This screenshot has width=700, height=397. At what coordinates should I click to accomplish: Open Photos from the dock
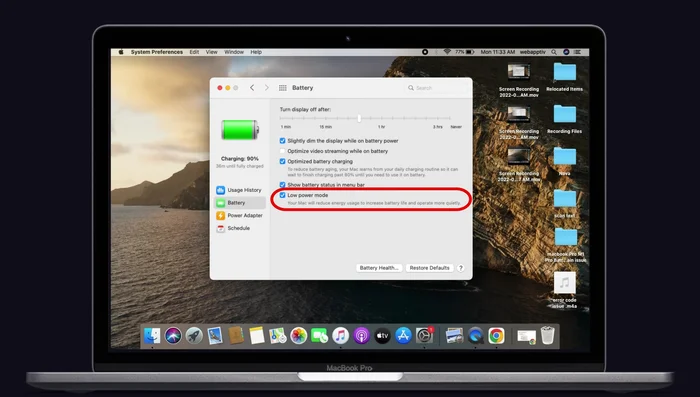(x=299, y=335)
